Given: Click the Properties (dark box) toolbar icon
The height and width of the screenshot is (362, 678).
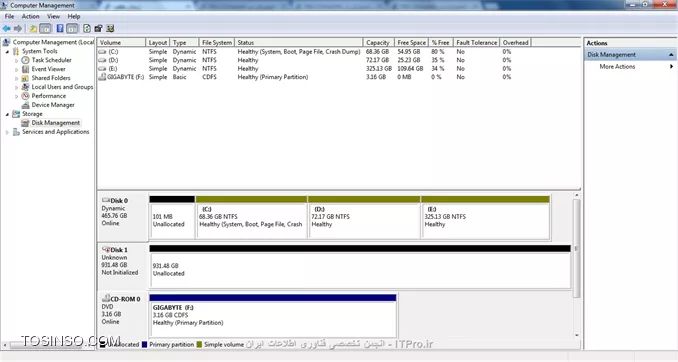Looking at the screenshot, I should coord(98,29).
